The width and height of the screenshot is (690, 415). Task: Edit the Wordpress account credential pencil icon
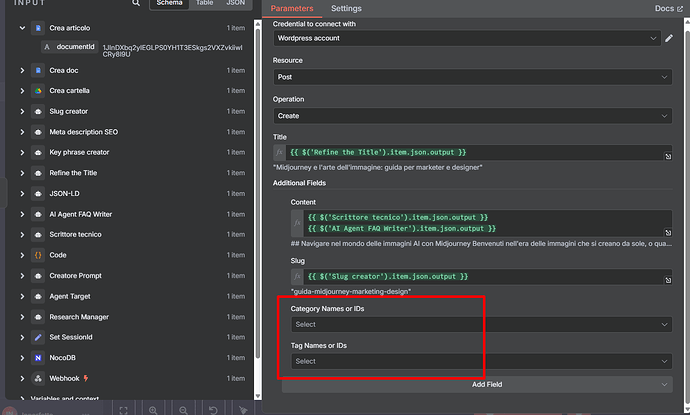point(669,38)
